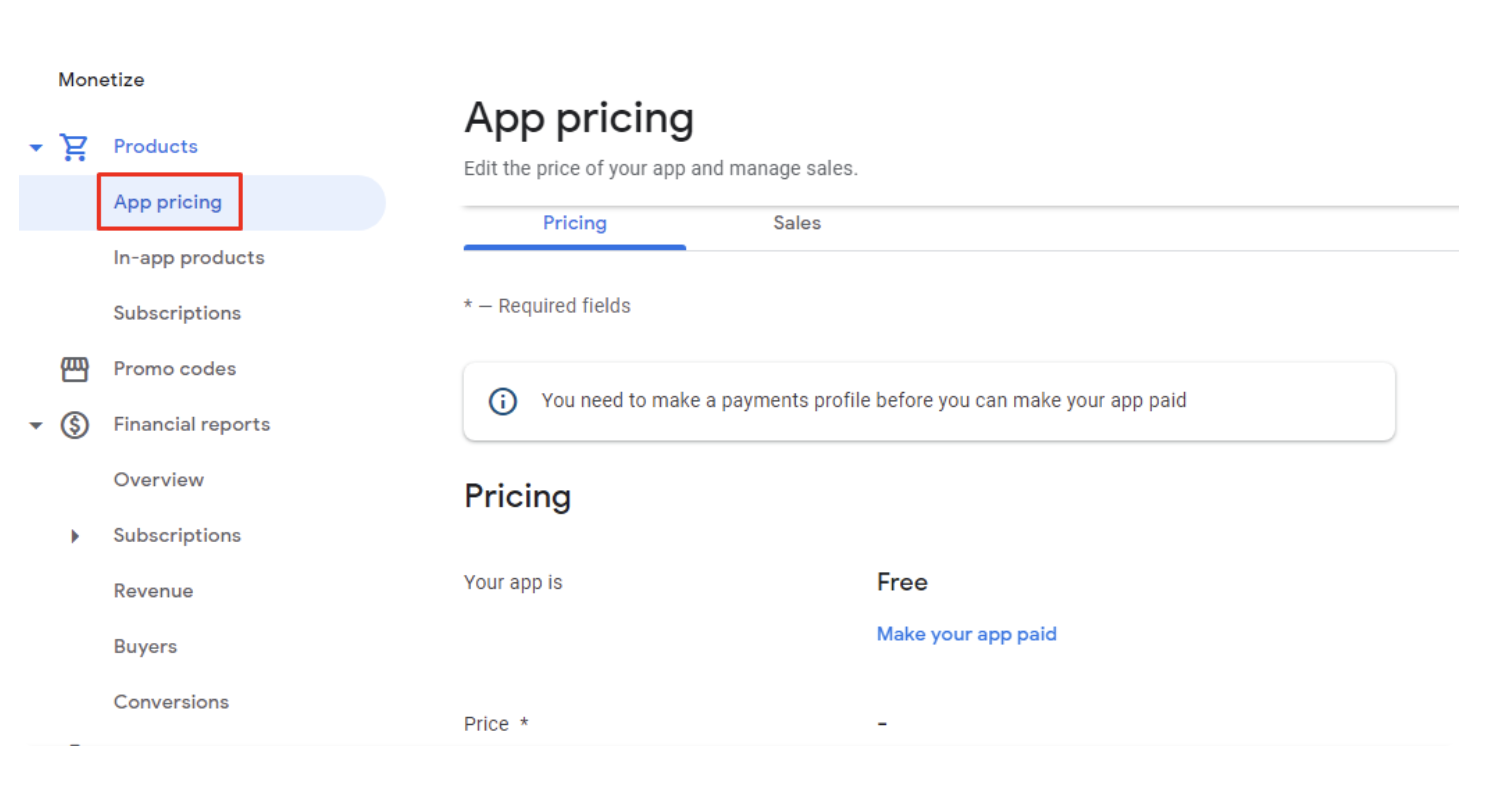Select the Pricing tab
The height and width of the screenshot is (788, 1503).
574,223
